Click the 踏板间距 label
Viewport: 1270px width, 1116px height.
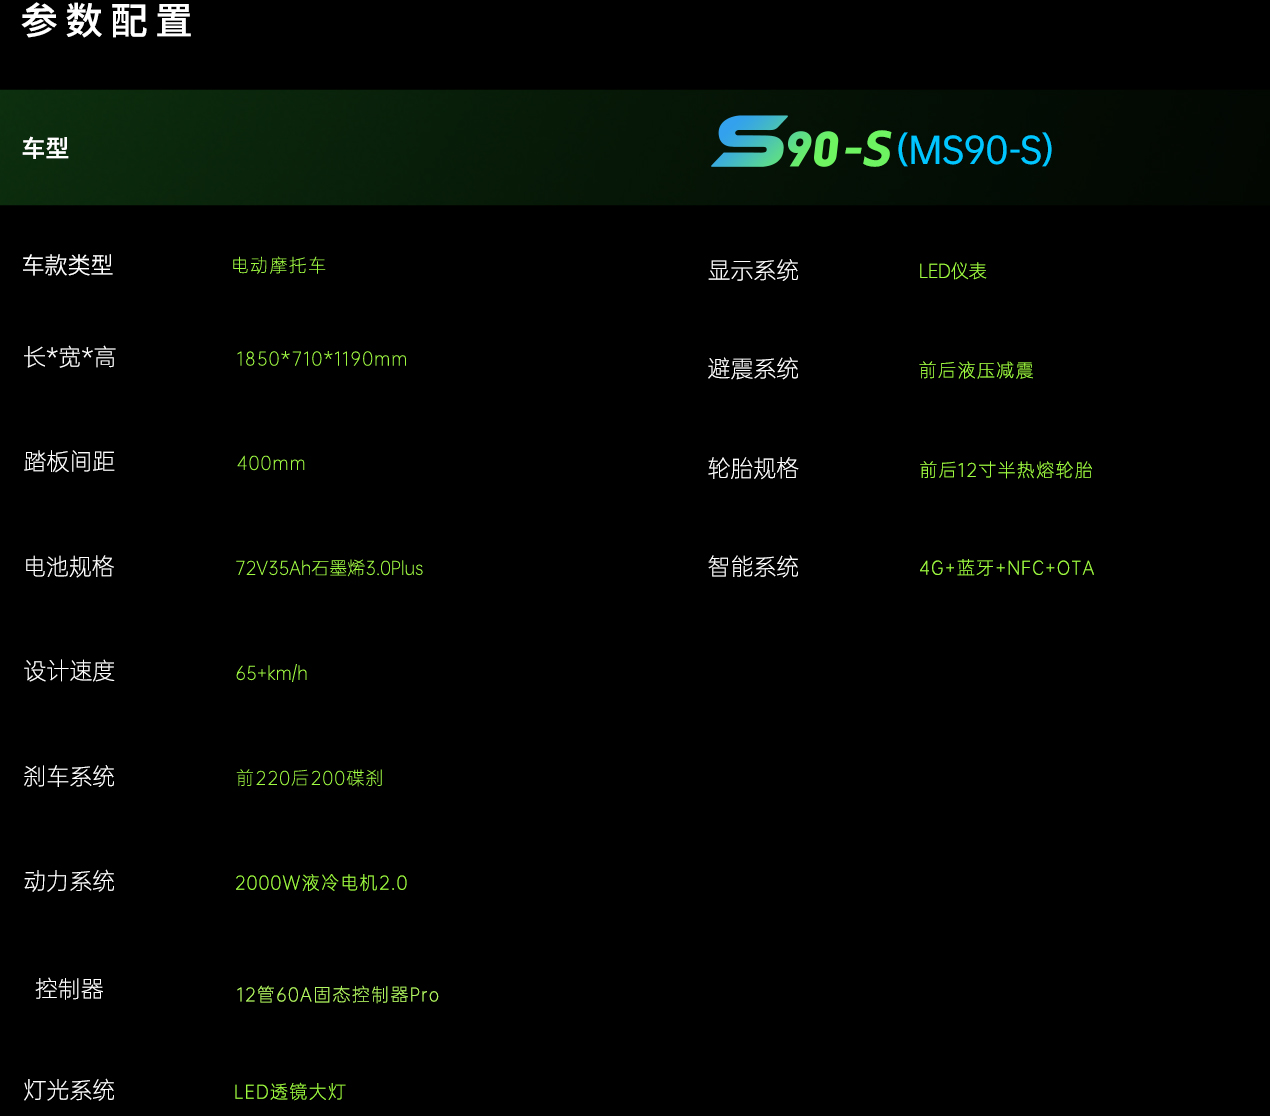coord(68,462)
